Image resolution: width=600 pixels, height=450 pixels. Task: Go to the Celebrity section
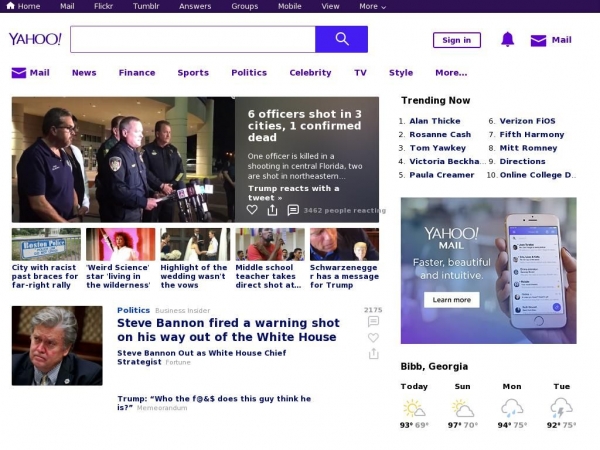click(310, 73)
